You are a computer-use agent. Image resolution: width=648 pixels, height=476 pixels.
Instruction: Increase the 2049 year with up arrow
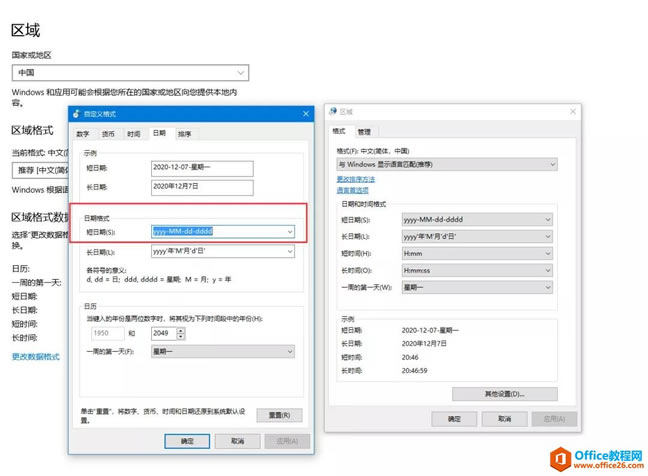pyautogui.click(x=181, y=331)
